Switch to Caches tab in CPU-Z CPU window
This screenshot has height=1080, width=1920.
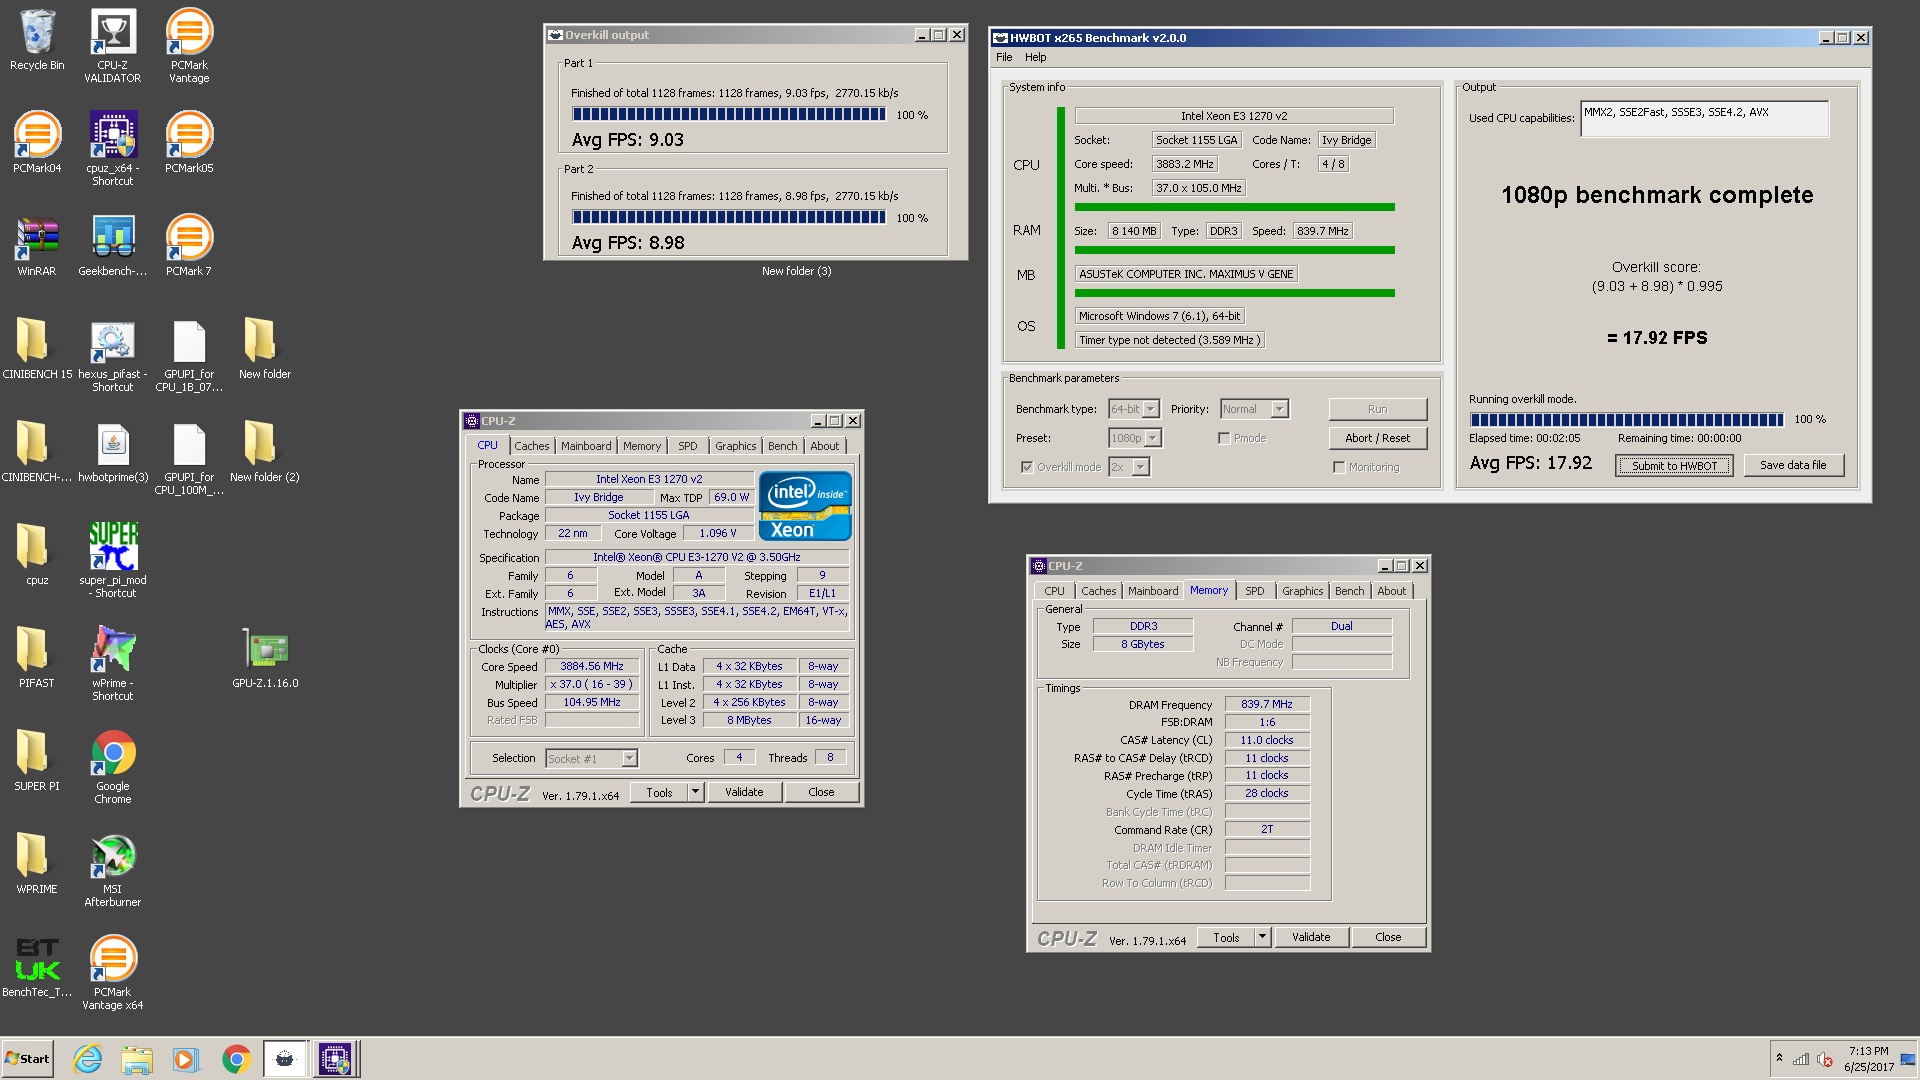tap(532, 446)
